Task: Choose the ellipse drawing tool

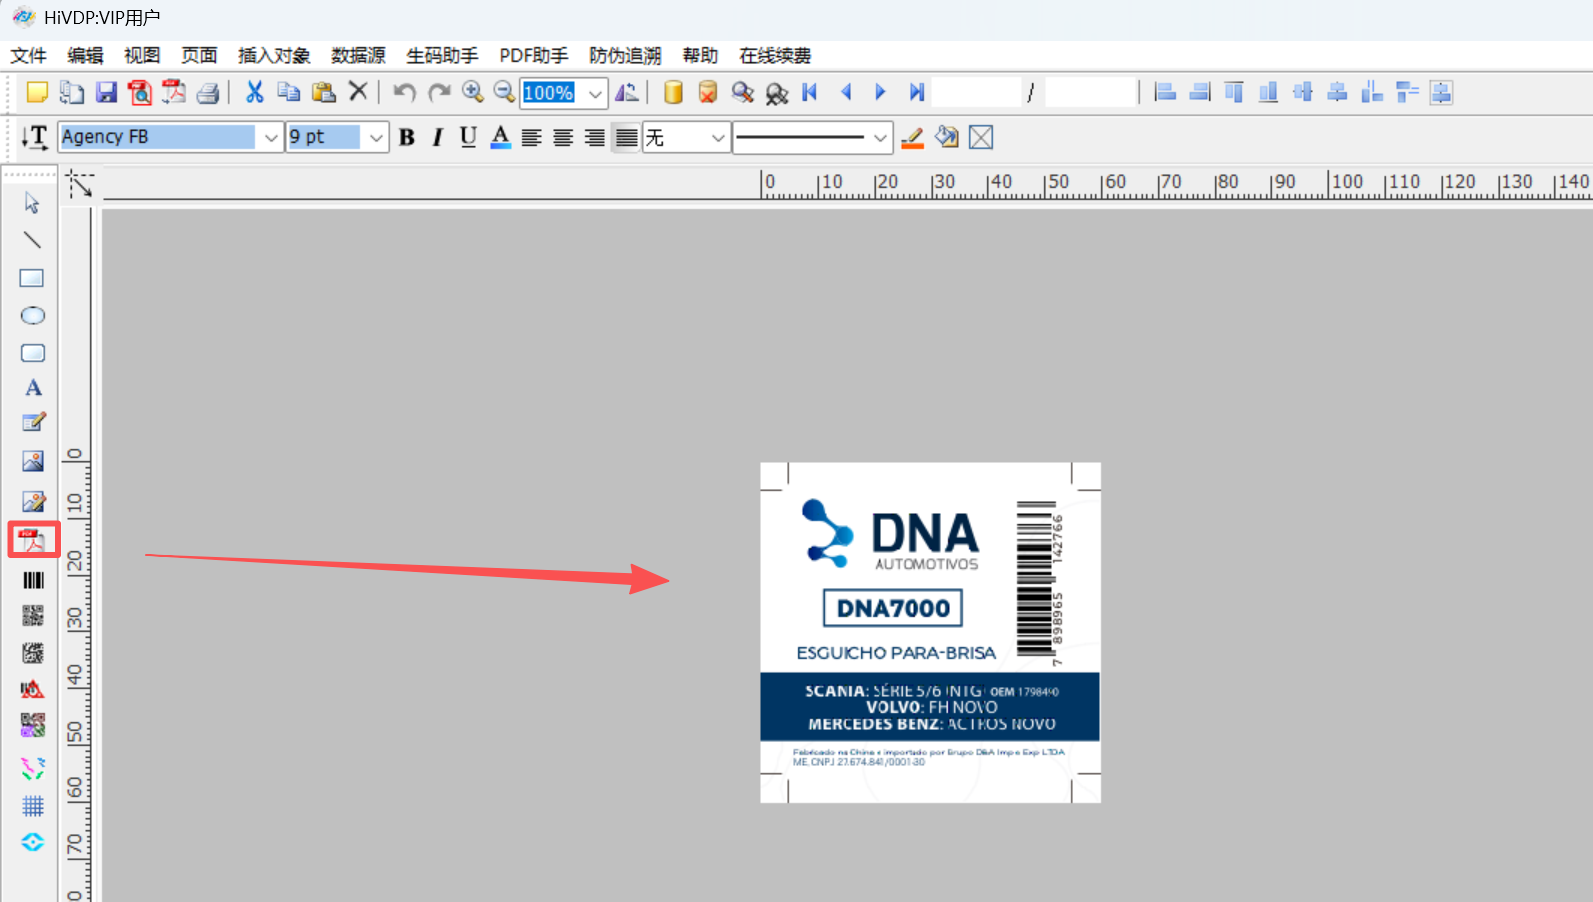Action: tap(33, 316)
